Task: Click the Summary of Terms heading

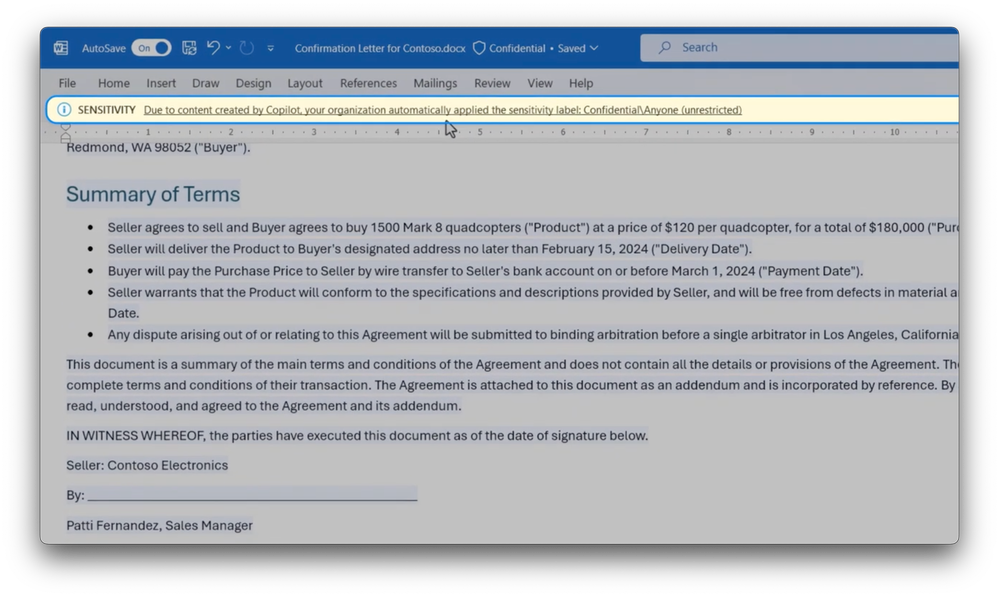Action: pos(153,194)
